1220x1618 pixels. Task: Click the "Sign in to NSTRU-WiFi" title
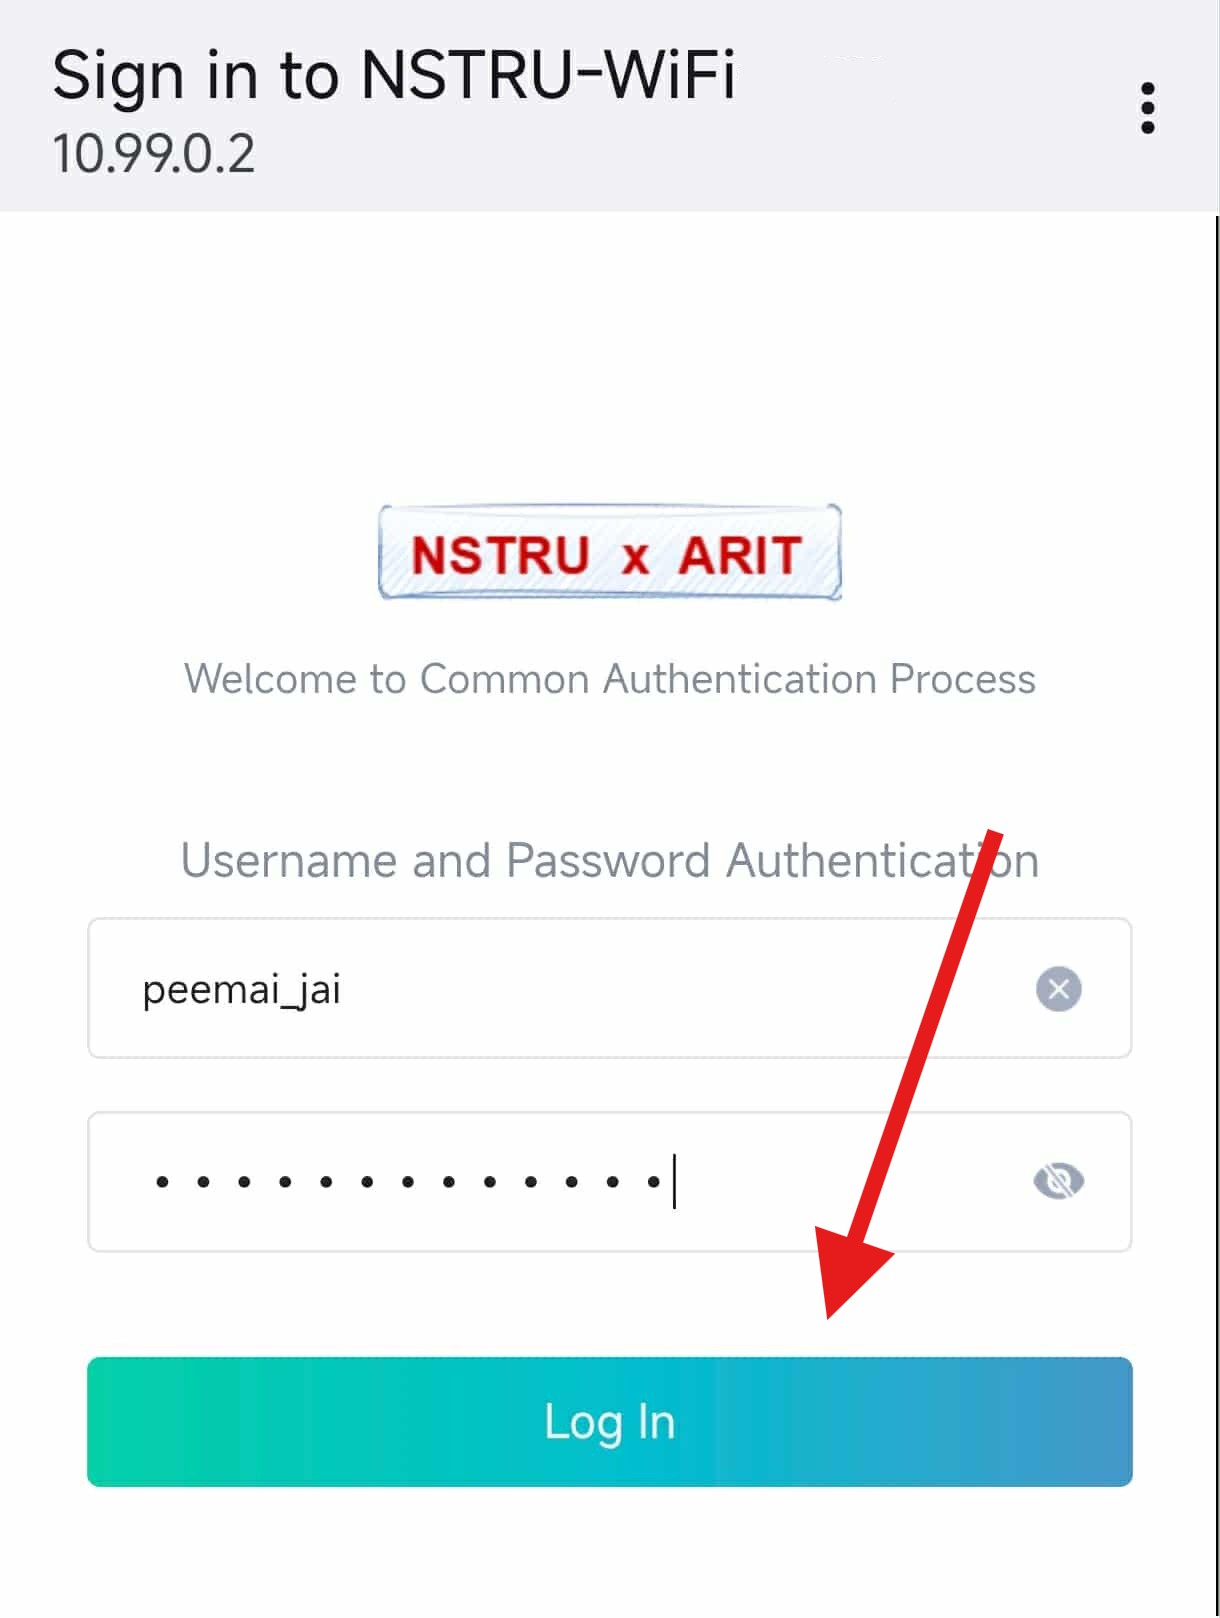click(x=393, y=76)
